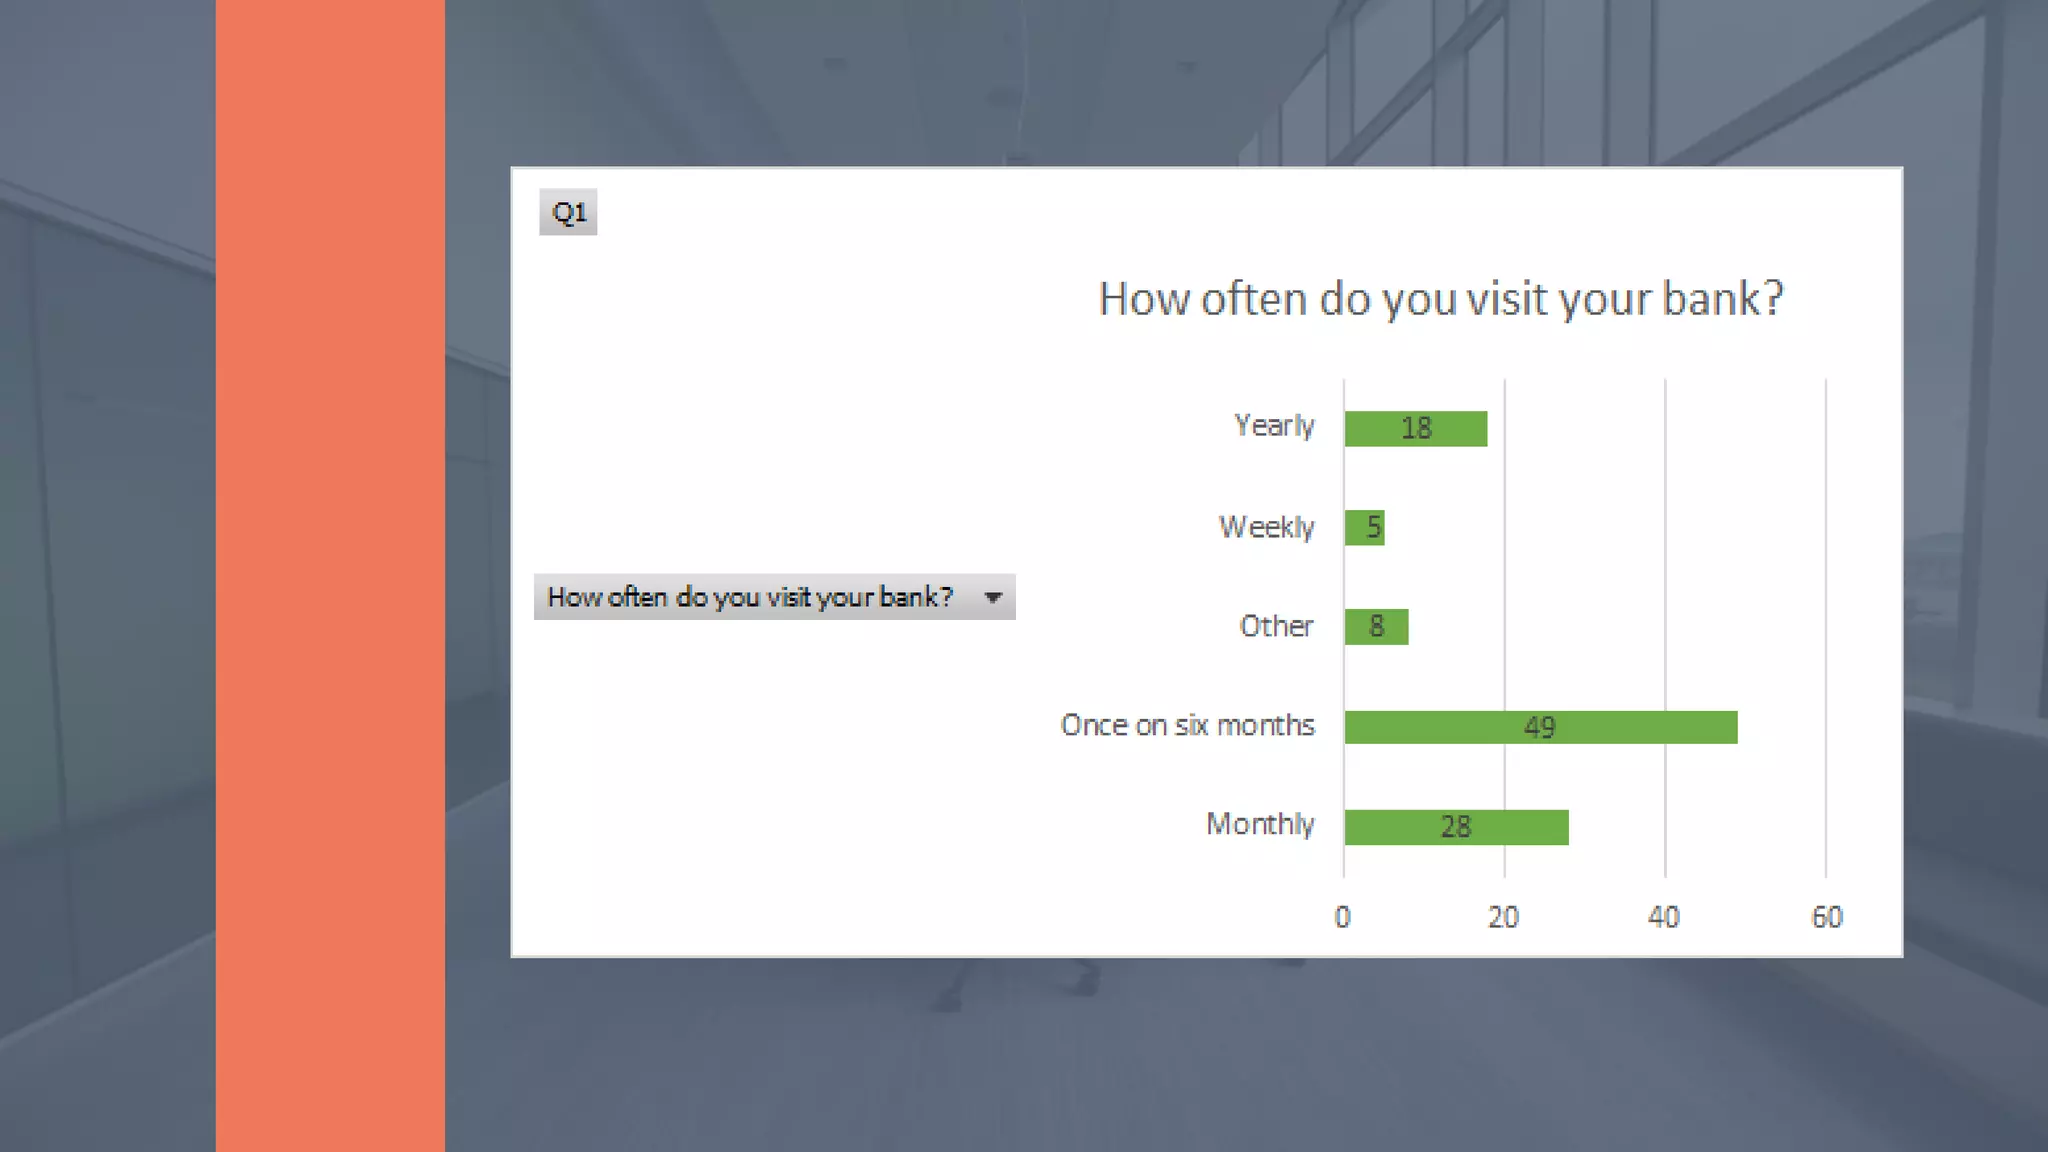Click the 20 value on the horizontal axis
This screenshot has height=1152, width=2048.
pyautogui.click(x=1503, y=917)
